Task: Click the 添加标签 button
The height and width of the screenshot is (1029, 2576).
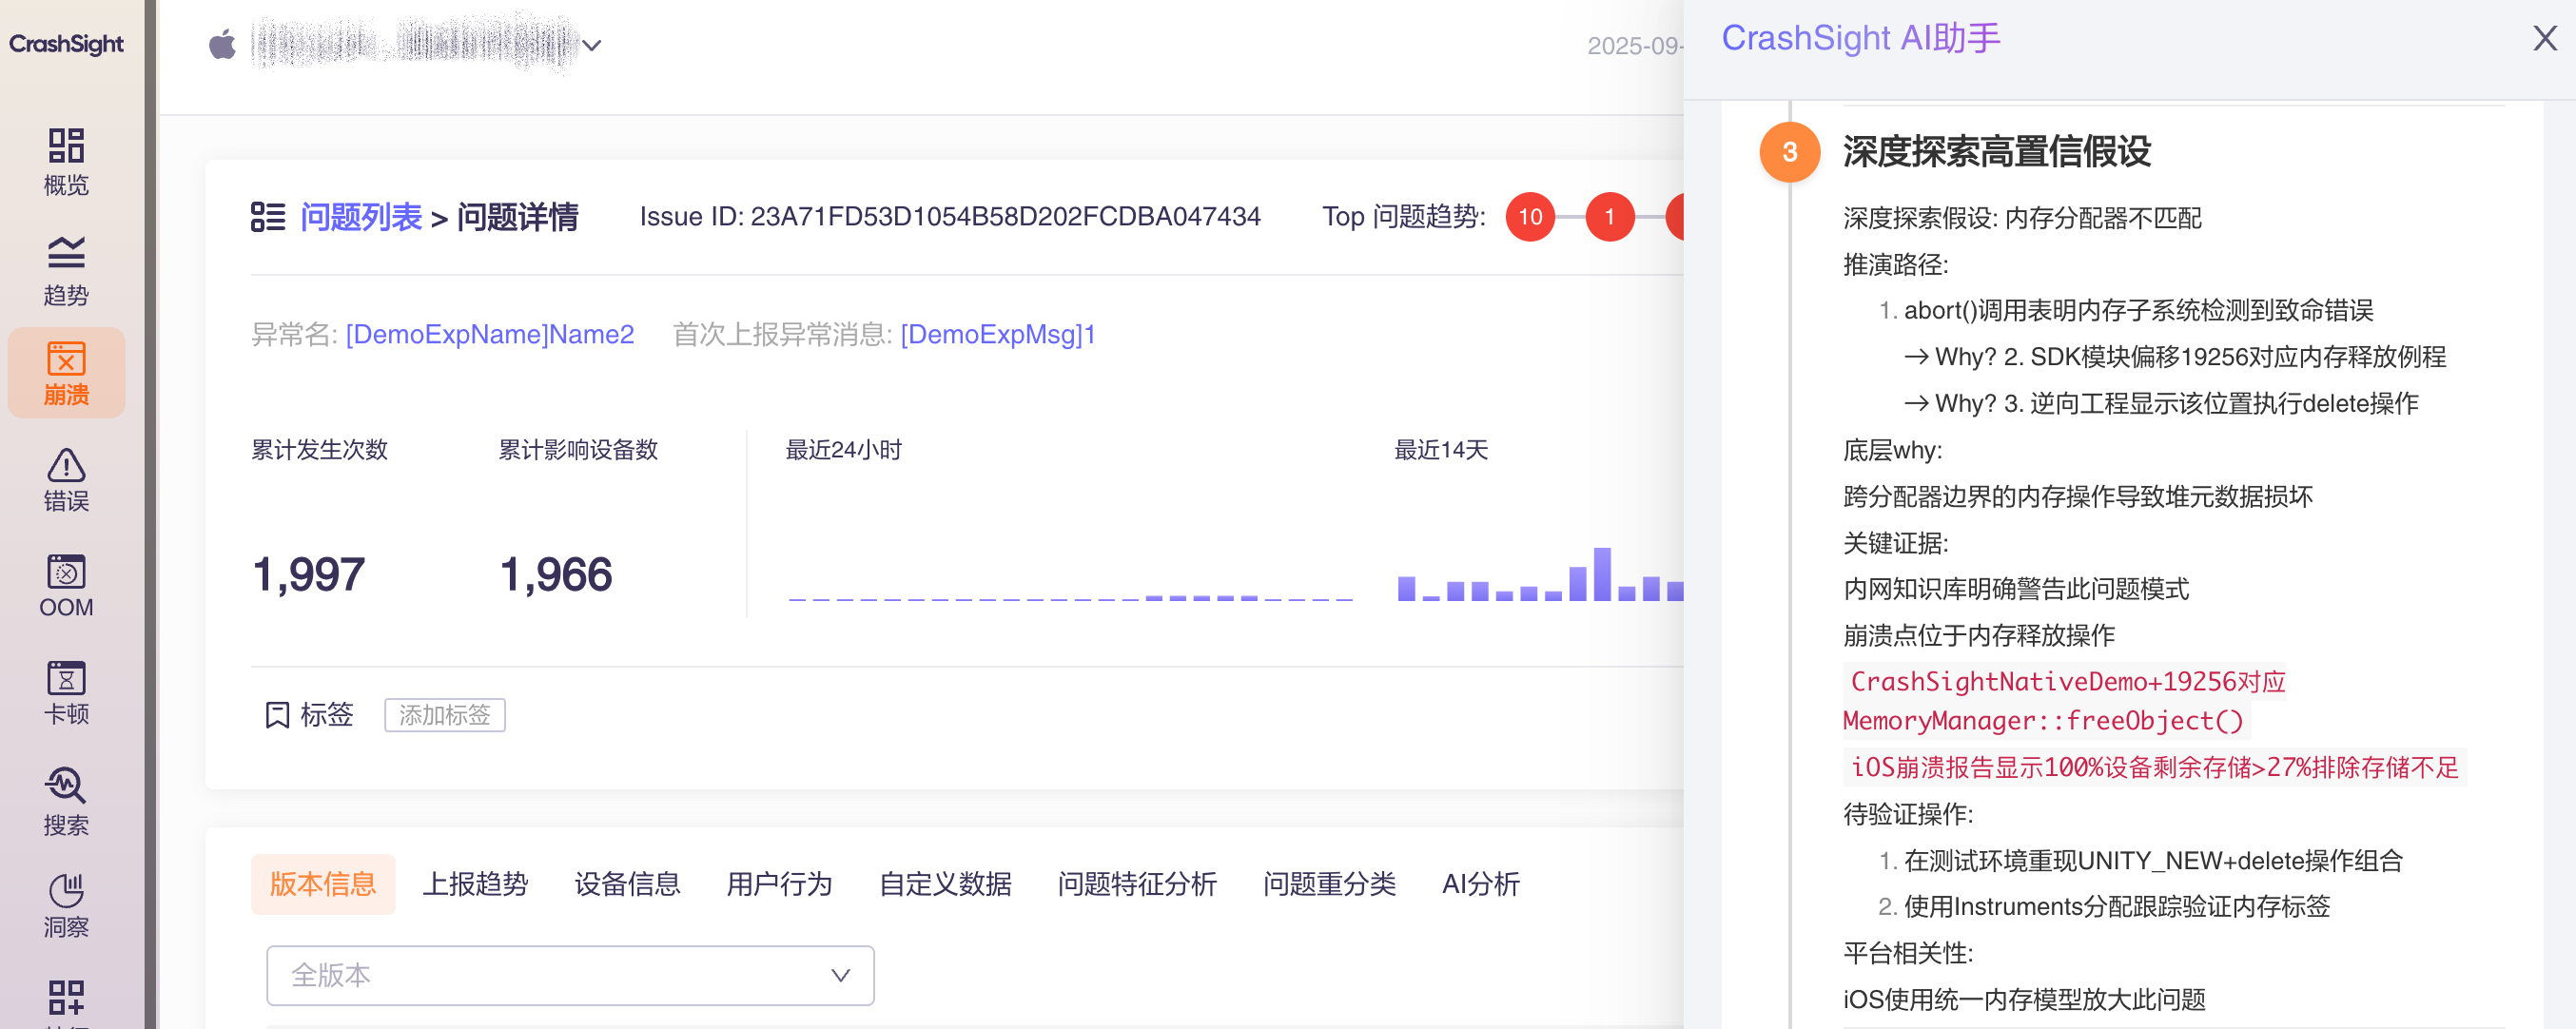Action: pos(445,715)
